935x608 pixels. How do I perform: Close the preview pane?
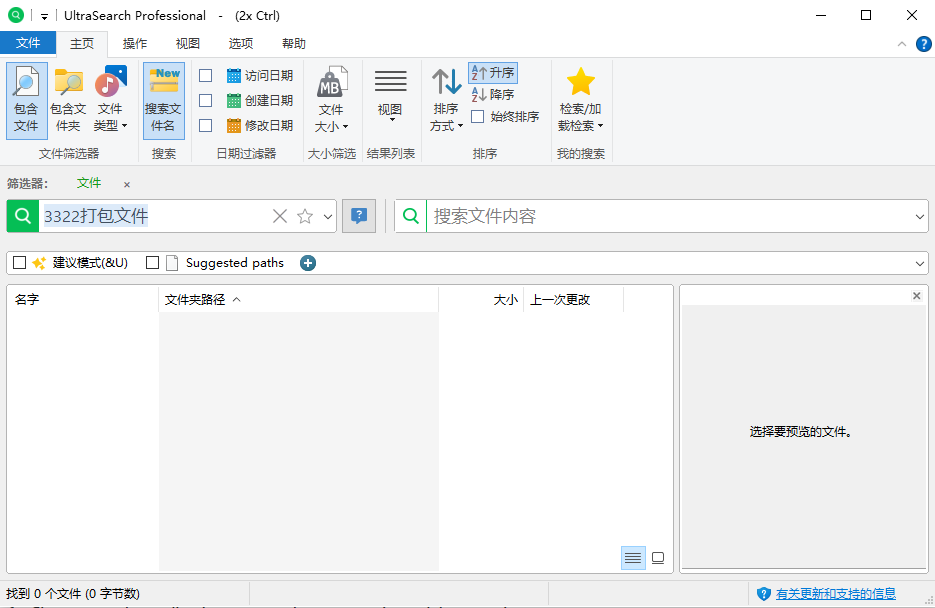(917, 296)
